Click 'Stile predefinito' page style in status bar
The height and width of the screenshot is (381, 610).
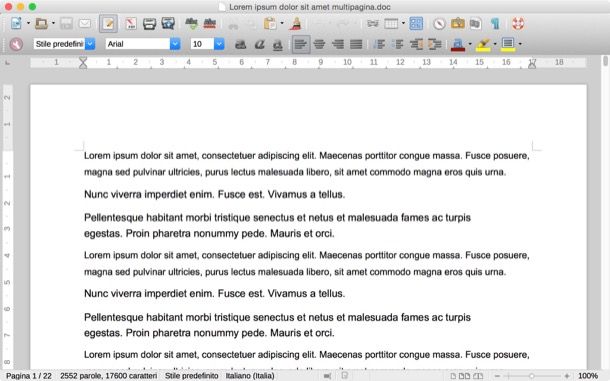click(191, 376)
